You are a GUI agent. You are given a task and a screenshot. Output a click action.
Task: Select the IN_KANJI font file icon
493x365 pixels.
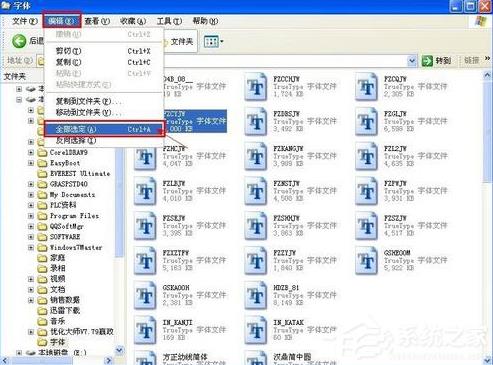[x=145, y=330]
